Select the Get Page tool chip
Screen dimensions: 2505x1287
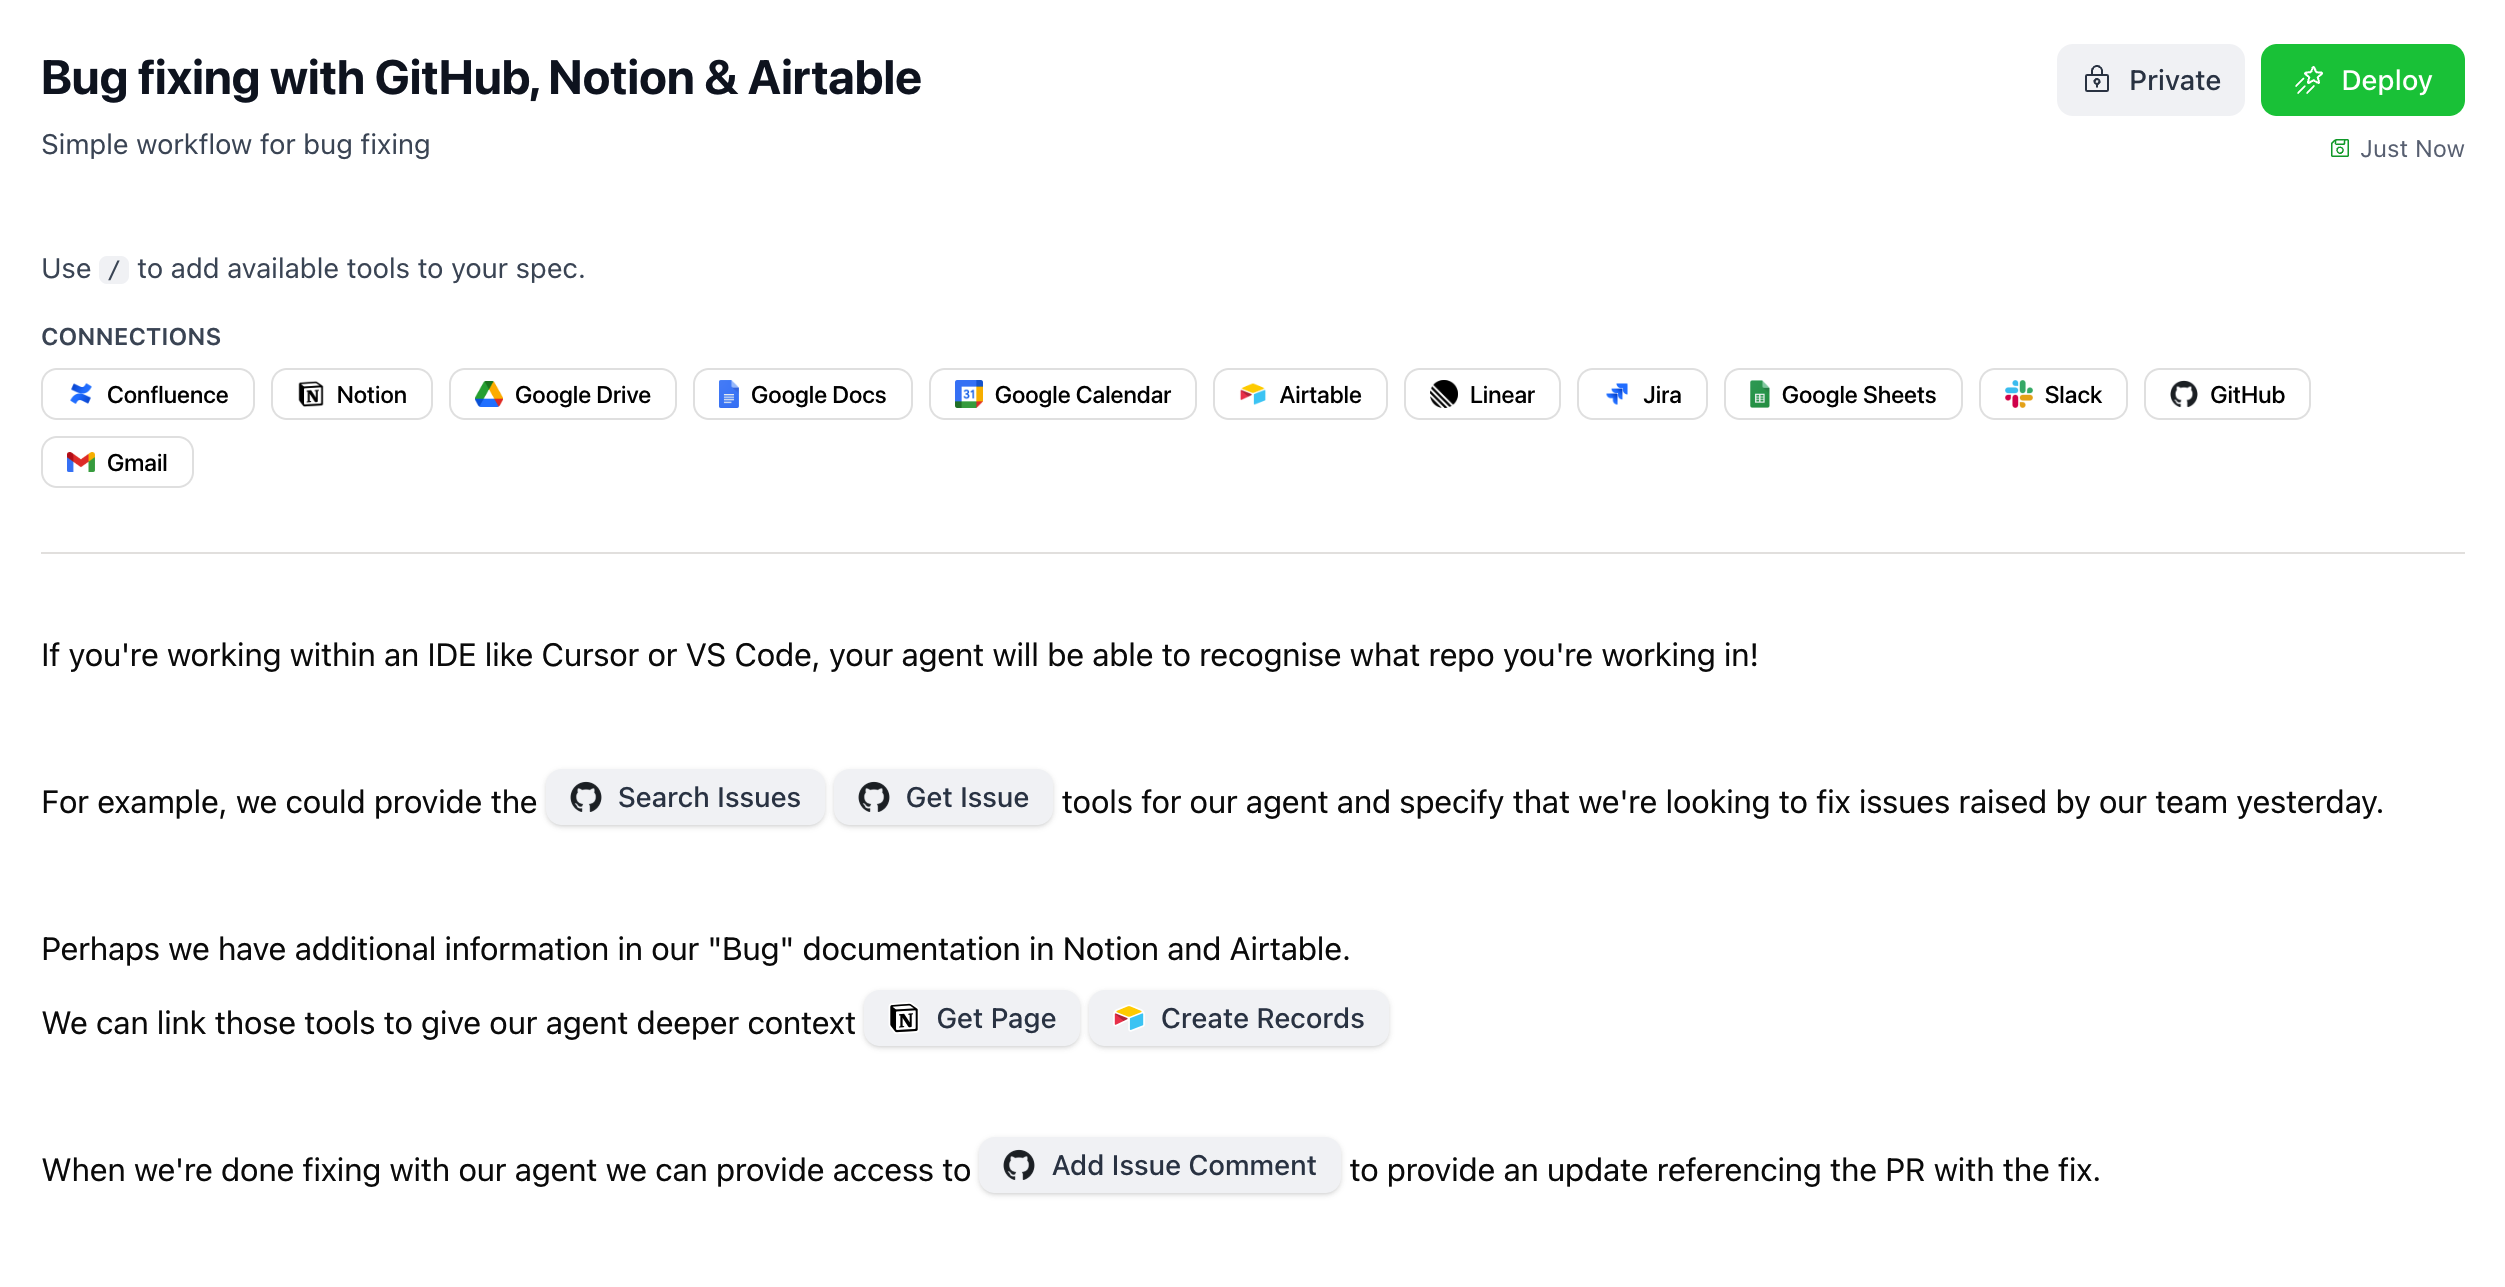click(972, 1019)
